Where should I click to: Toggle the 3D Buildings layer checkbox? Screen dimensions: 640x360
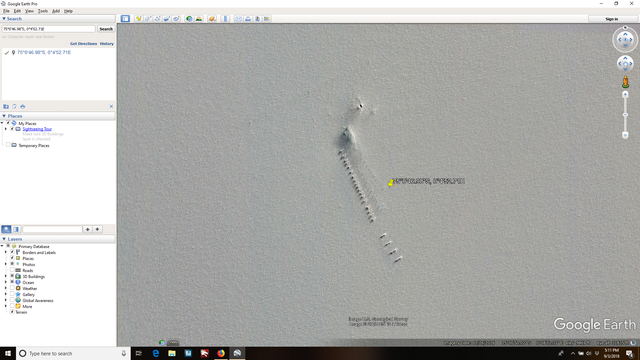click(x=12, y=276)
